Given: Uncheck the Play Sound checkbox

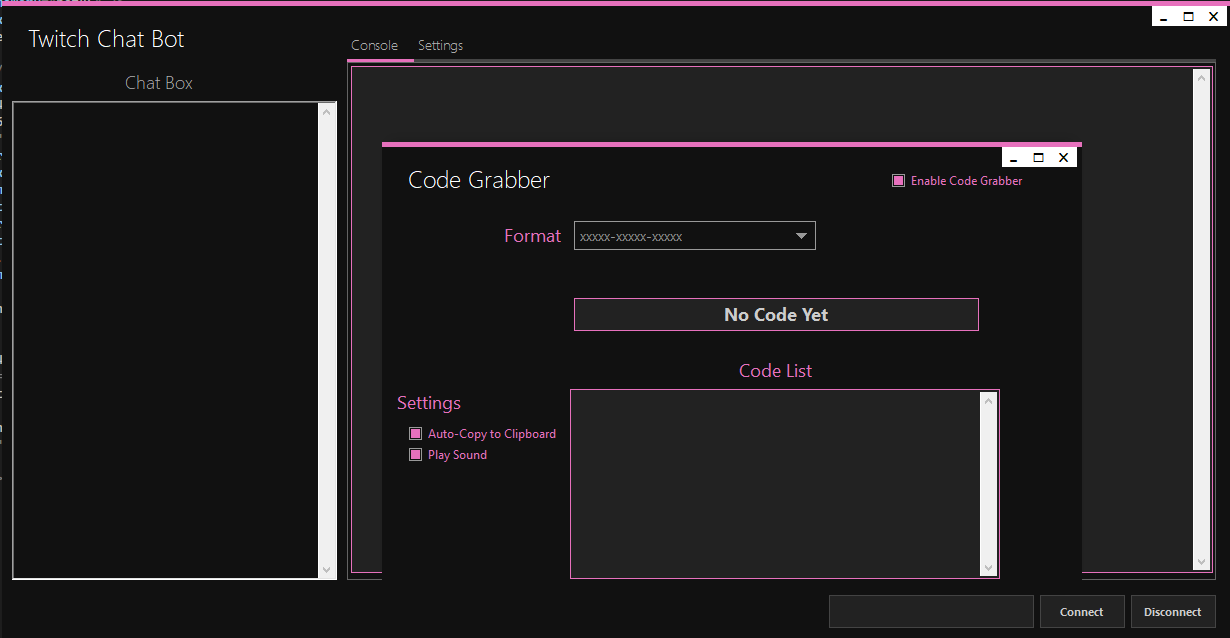Looking at the screenshot, I should (x=416, y=455).
